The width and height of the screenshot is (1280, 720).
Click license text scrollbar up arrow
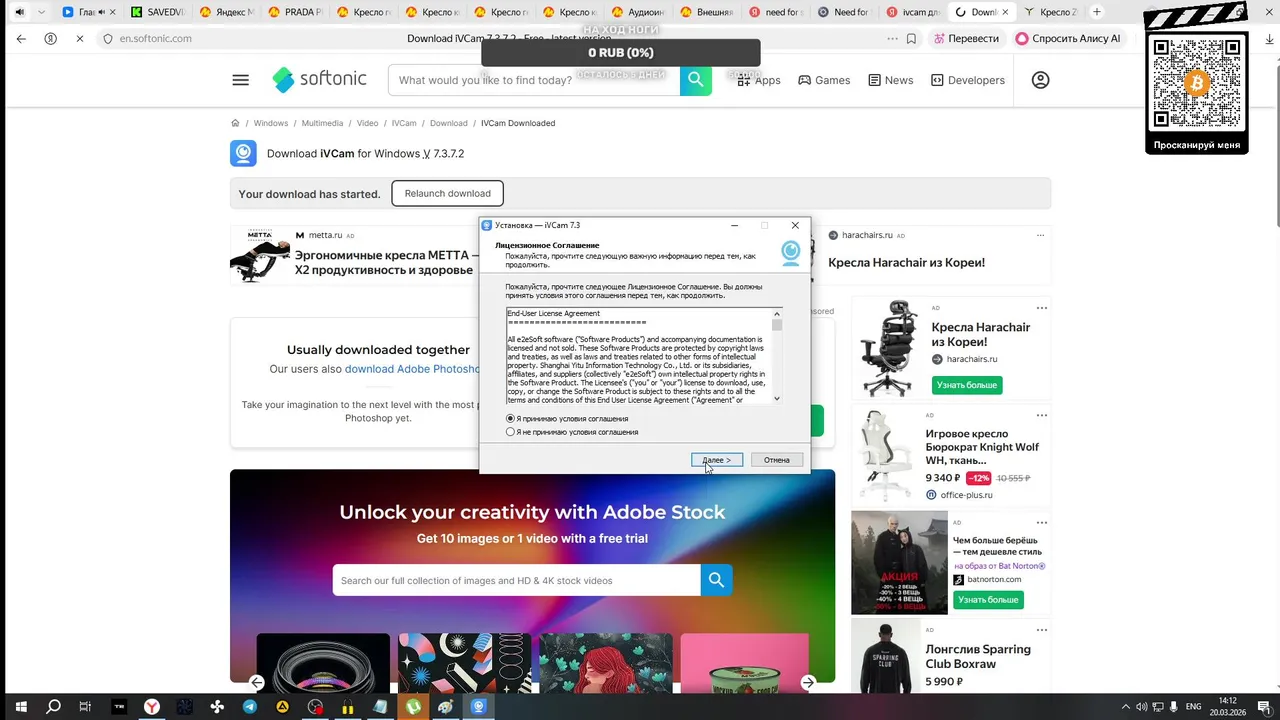tap(777, 314)
